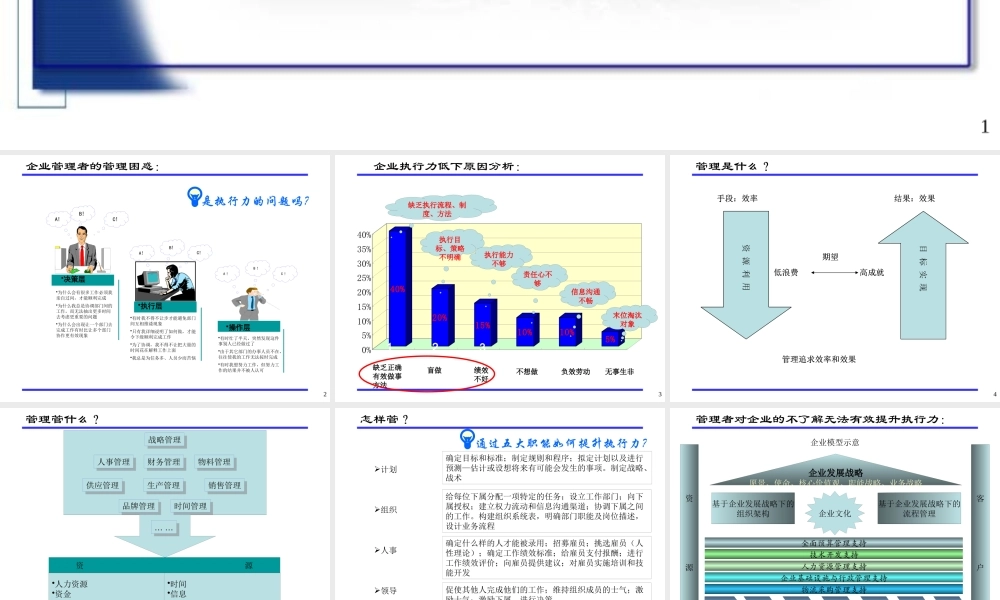Click the 企业发展战略 roof label
The image size is (1000, 600).
coord(835,472)
